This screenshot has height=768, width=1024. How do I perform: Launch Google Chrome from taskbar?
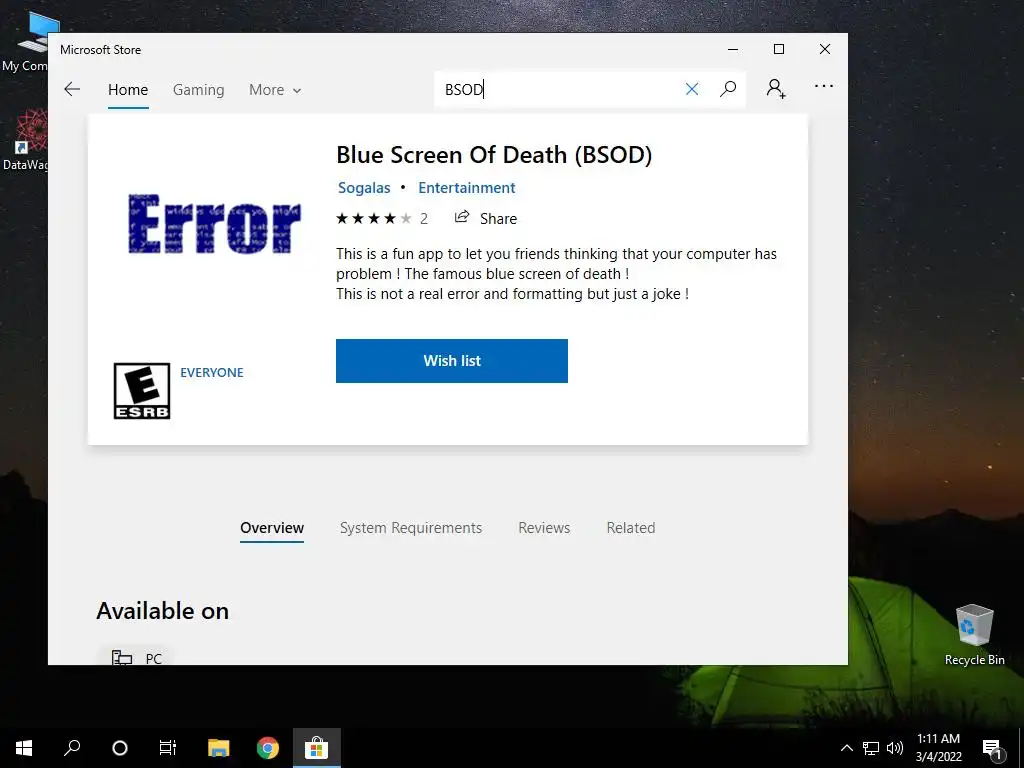pyautogui.click(x=268, y=748)
